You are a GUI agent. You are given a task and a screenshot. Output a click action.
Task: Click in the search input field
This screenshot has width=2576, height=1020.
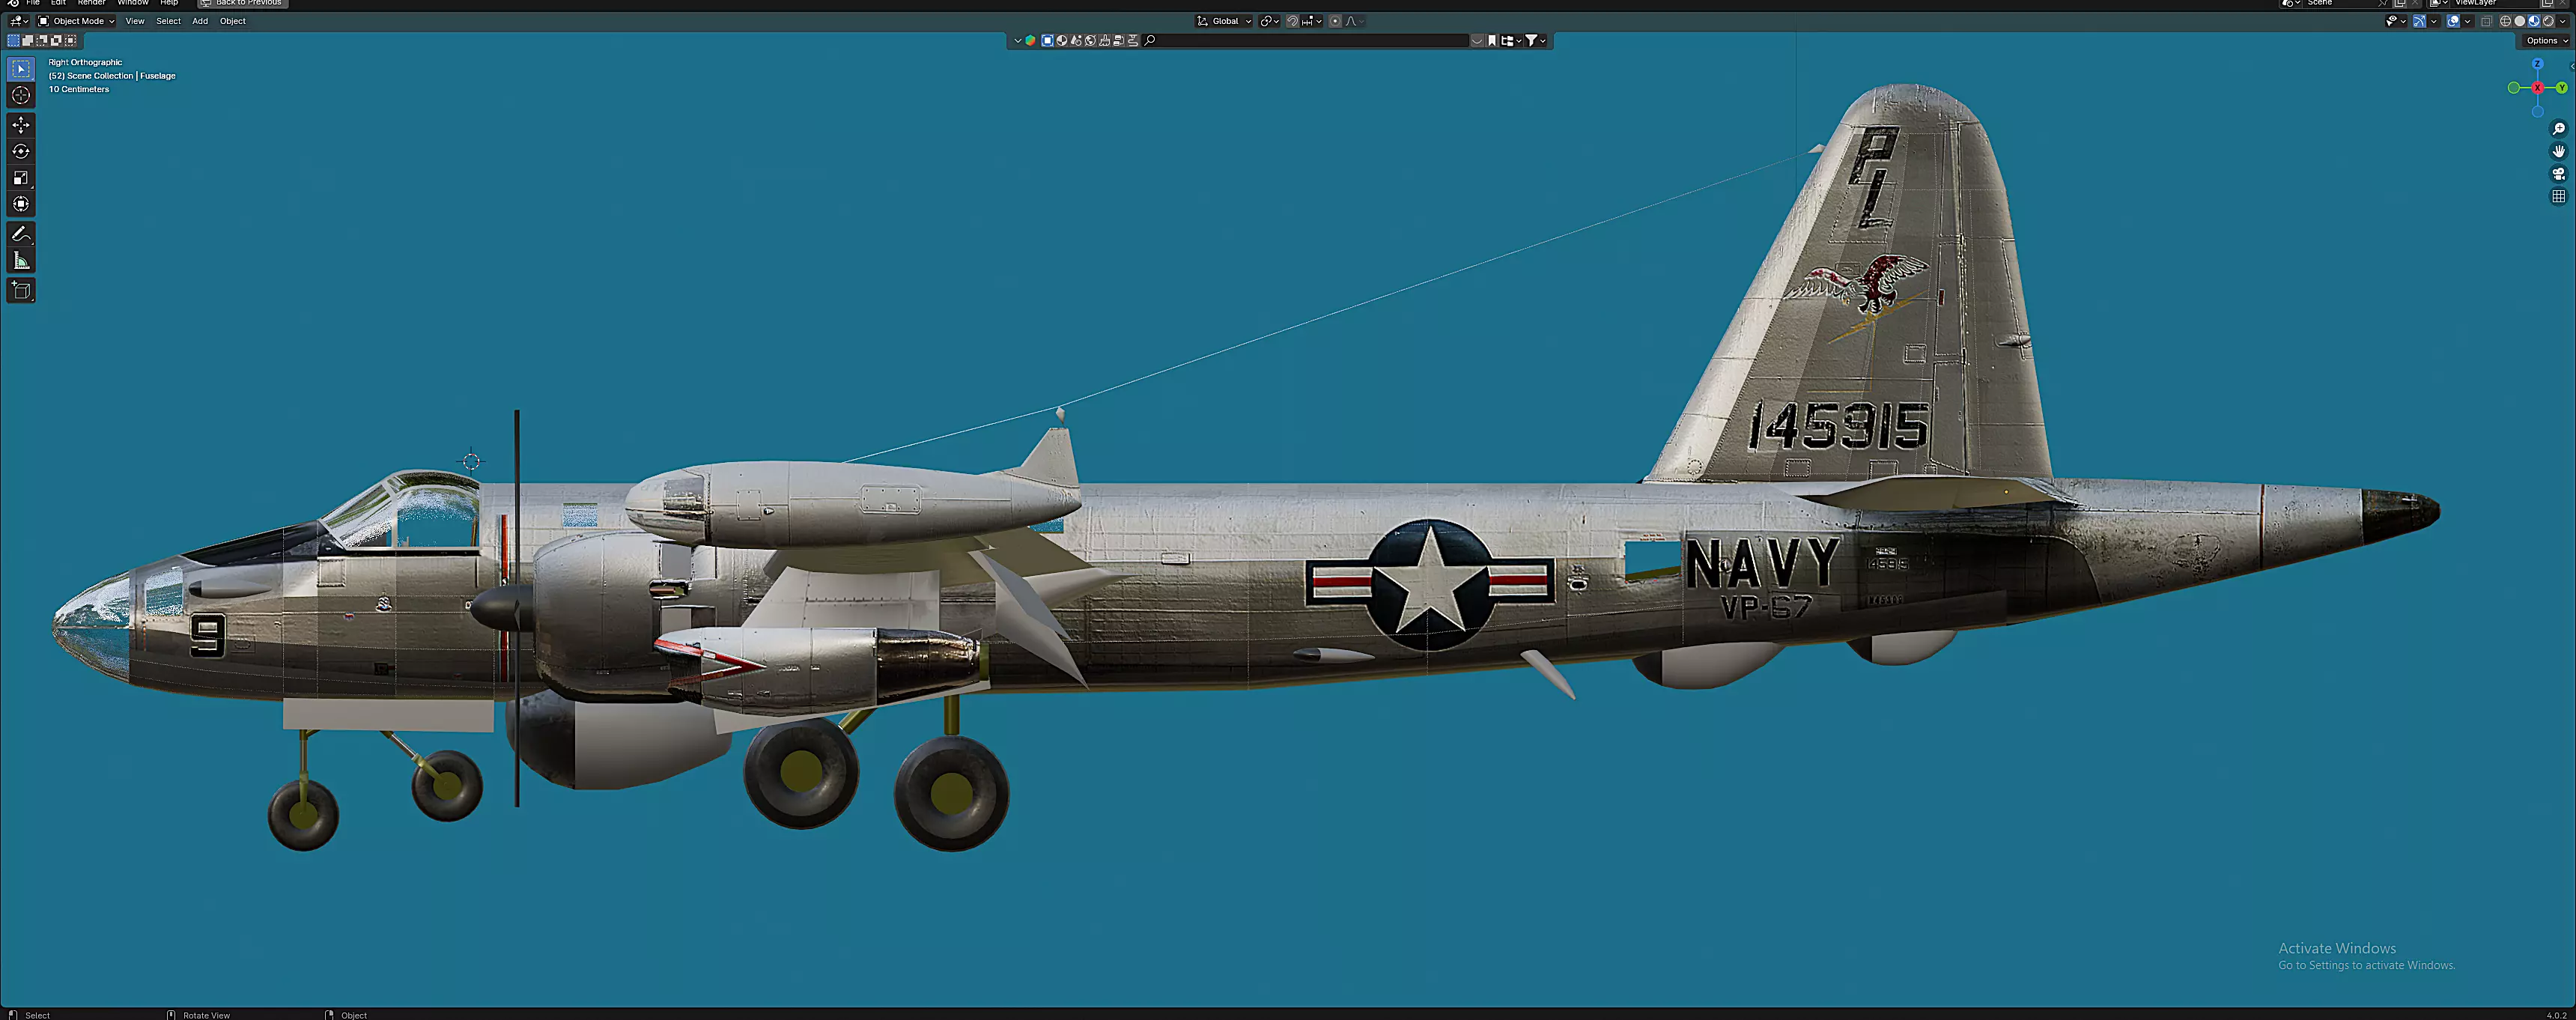click(1305, 40)
